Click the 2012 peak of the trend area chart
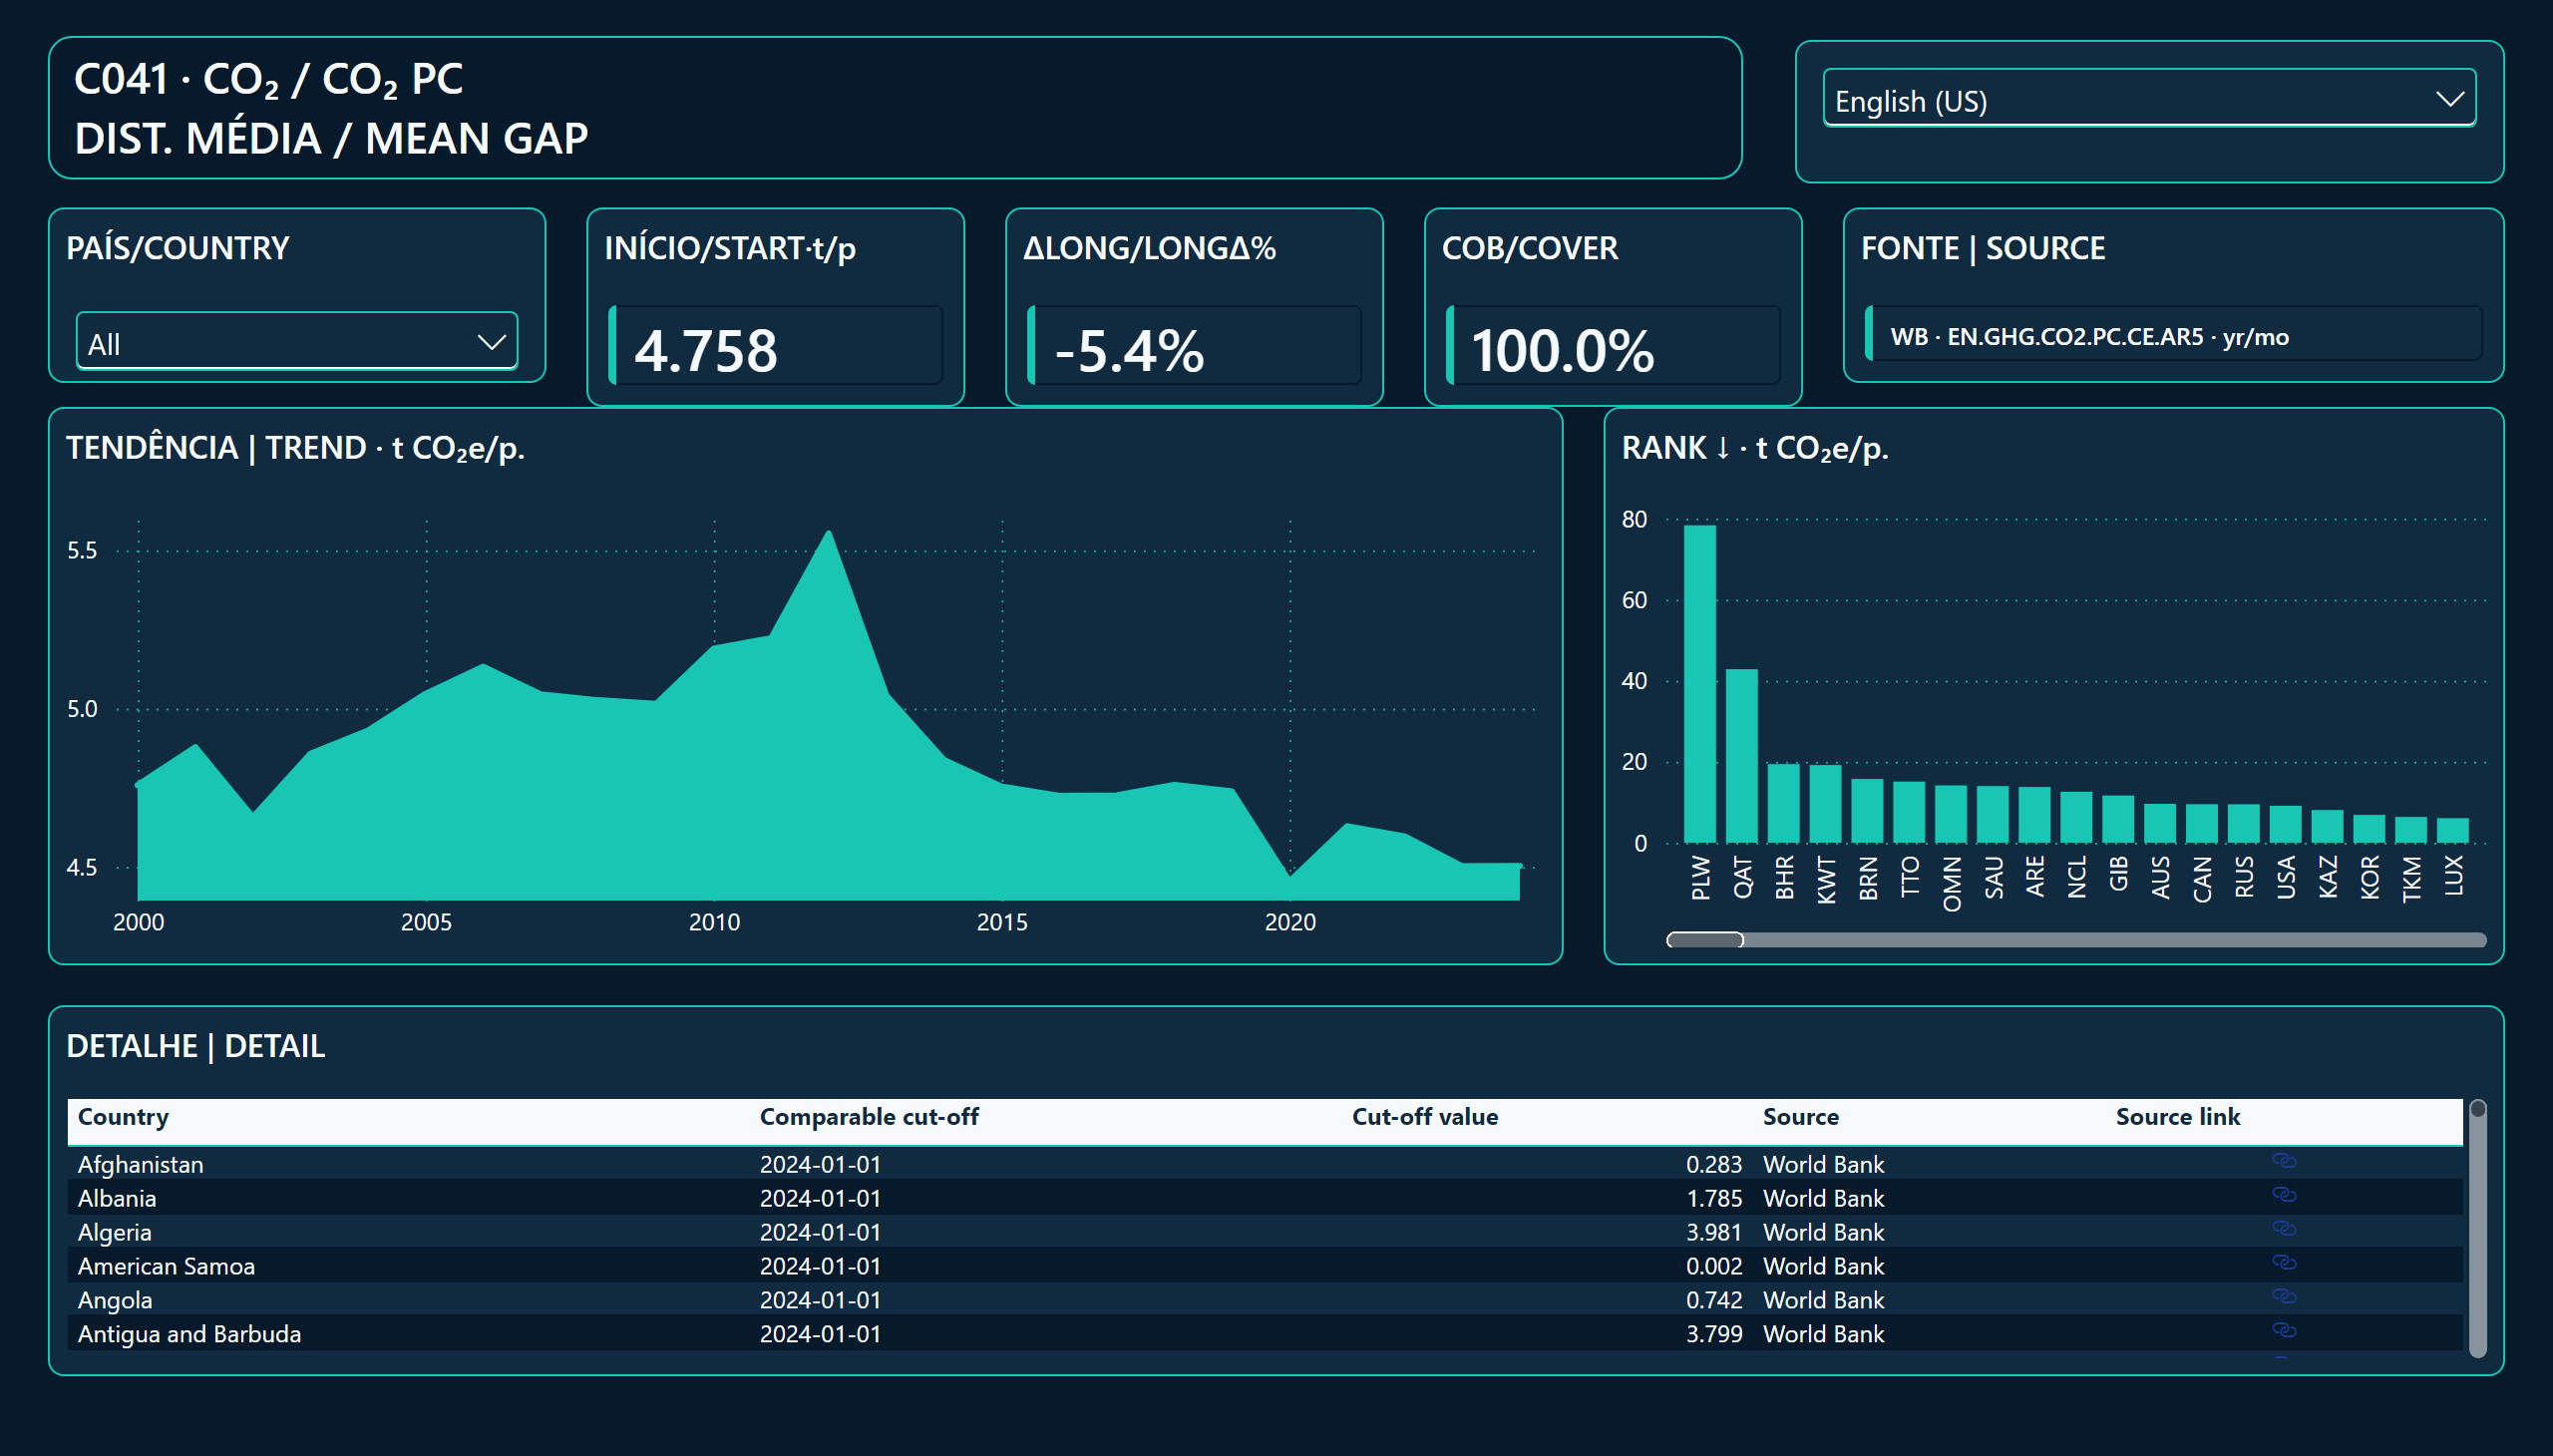This screenshot has width=2553, height=1456. tap(829, 533)
